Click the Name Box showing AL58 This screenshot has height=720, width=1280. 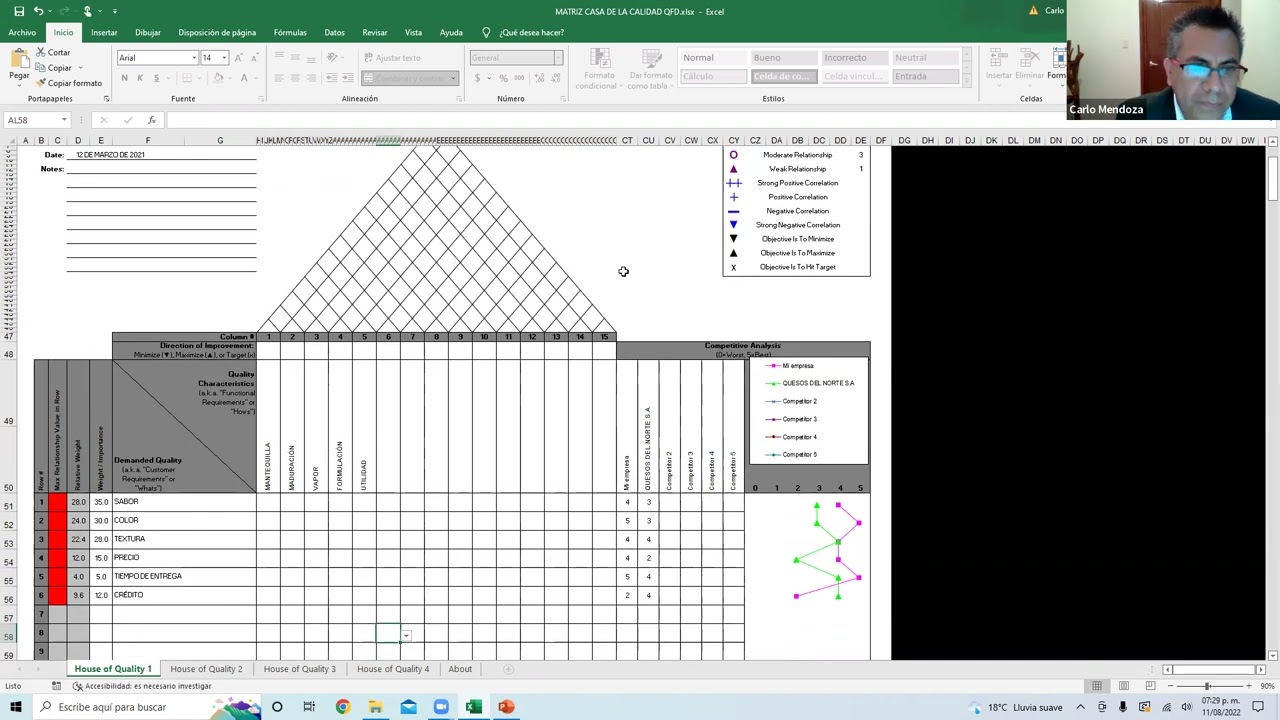click(38, 120)
